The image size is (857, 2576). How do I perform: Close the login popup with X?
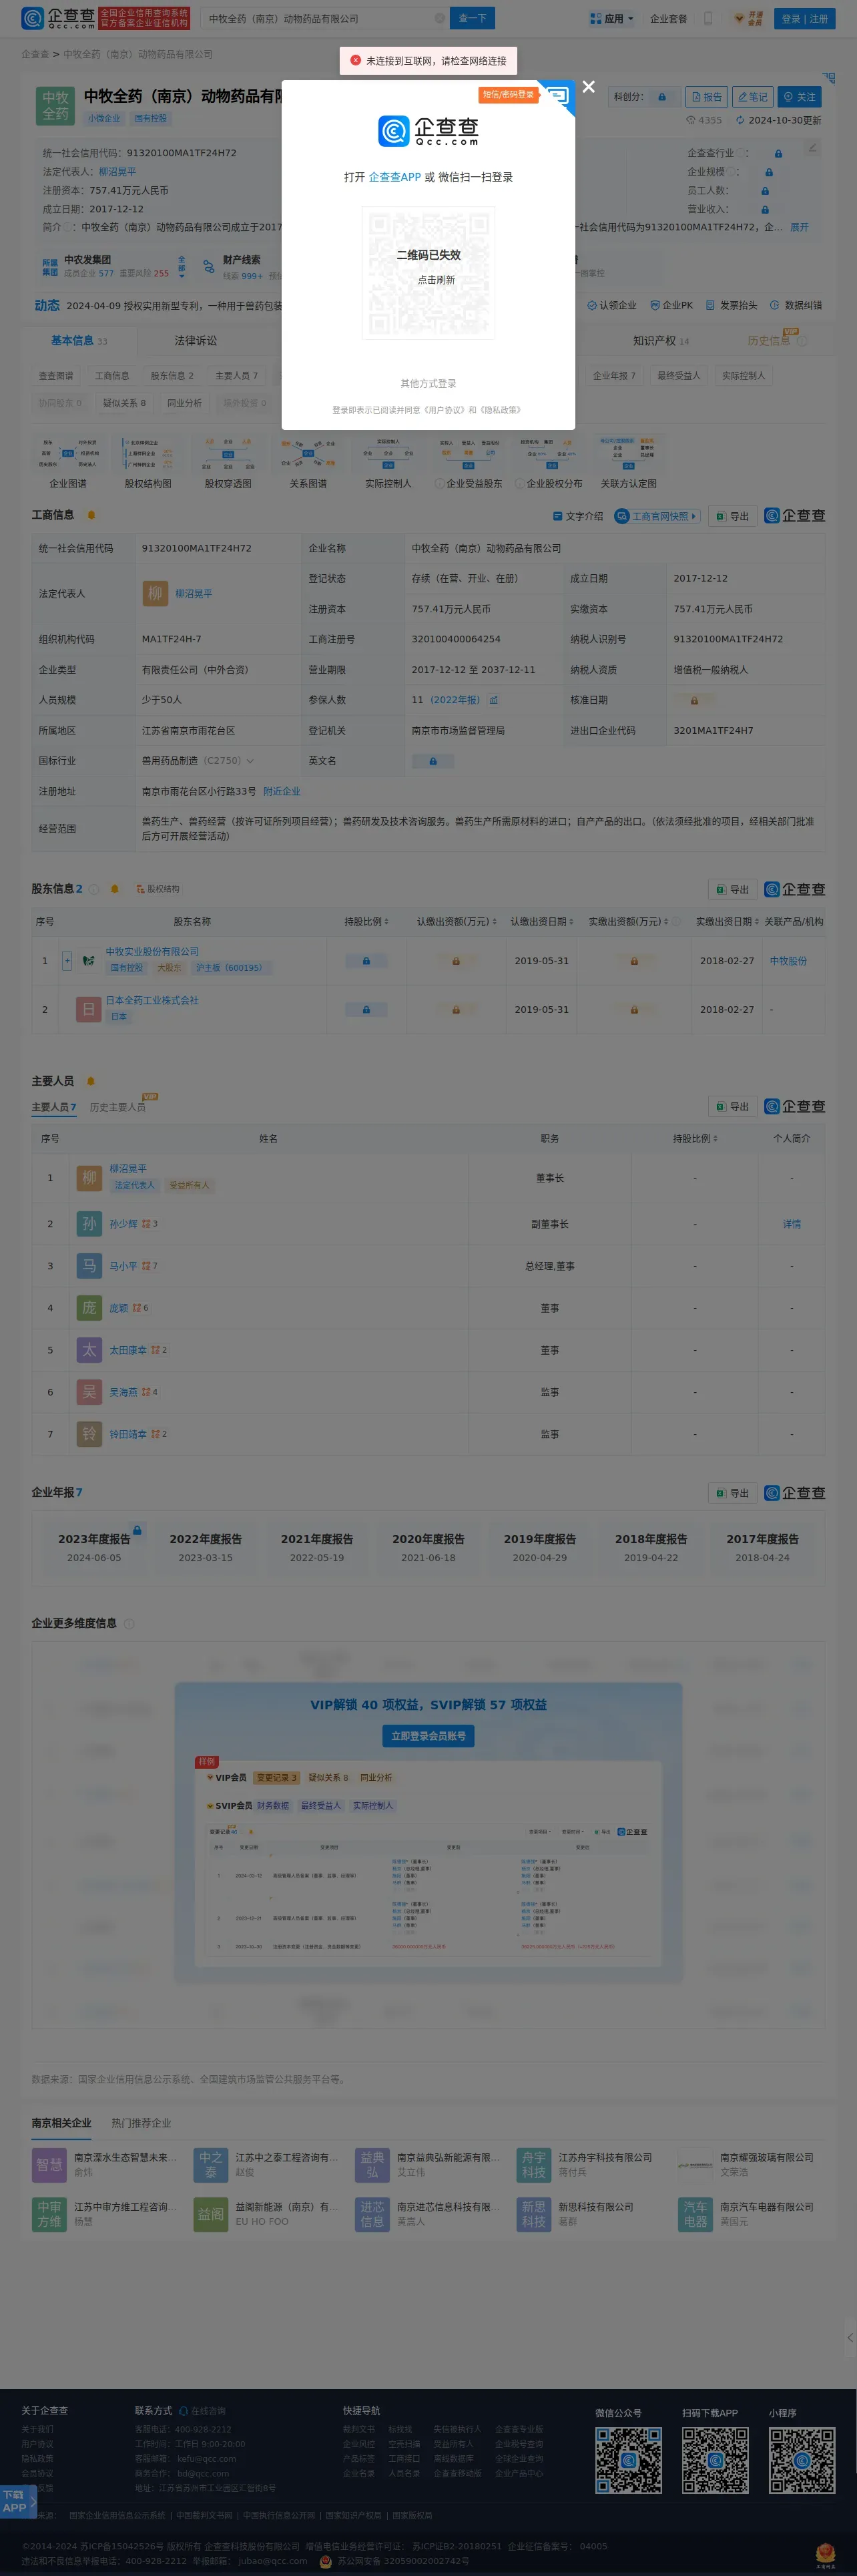pos(589,87)
